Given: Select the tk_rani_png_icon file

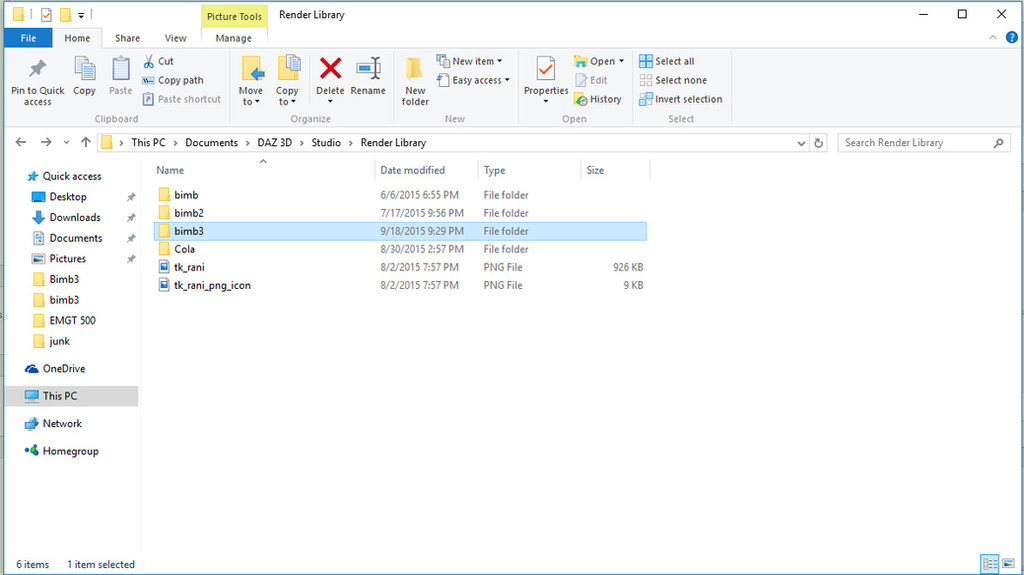Looking at the screenshot, I should pos(400,286).
